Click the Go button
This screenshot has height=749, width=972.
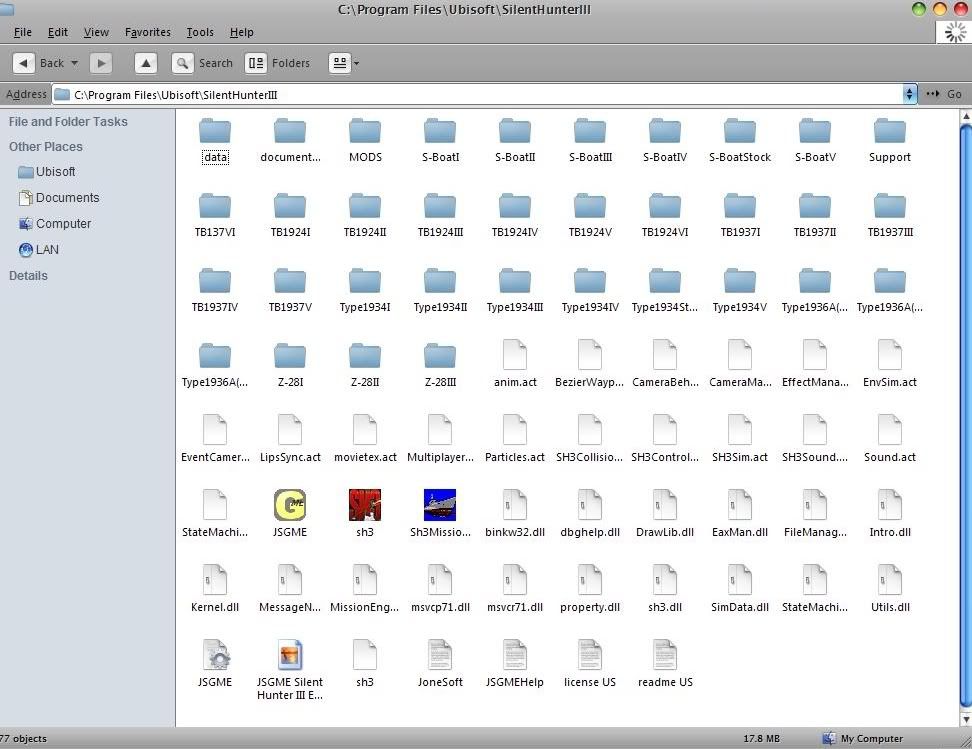pyautogui.click(x=944, y=94)
